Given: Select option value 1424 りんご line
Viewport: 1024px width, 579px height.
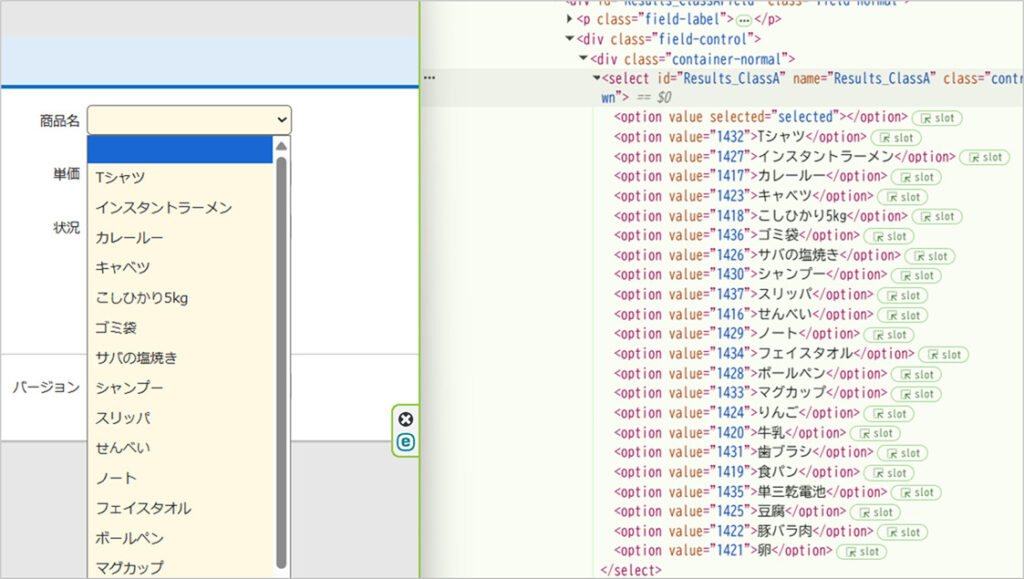Looking at the screenshot, I should (x=737, y=413).
